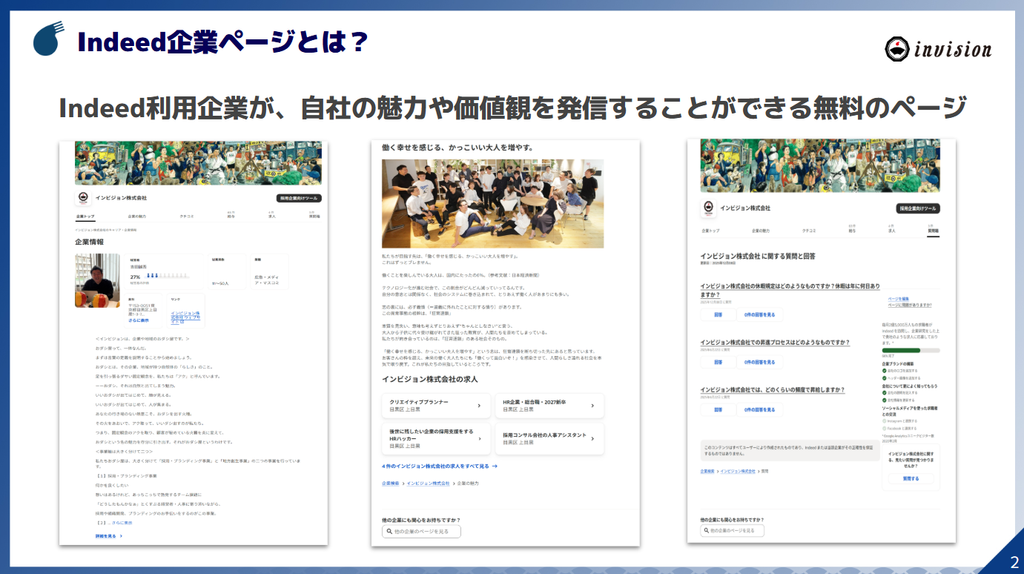Screen dimensions: 1024x574
Task: Select 企業トップ tab in right screenshot
Action: click(x=711, y=231)
